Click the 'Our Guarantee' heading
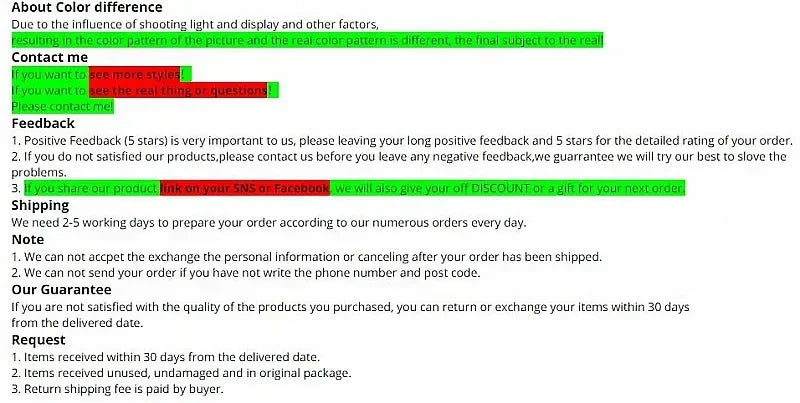Screen dimensions: 800x403 coord(61,290)
